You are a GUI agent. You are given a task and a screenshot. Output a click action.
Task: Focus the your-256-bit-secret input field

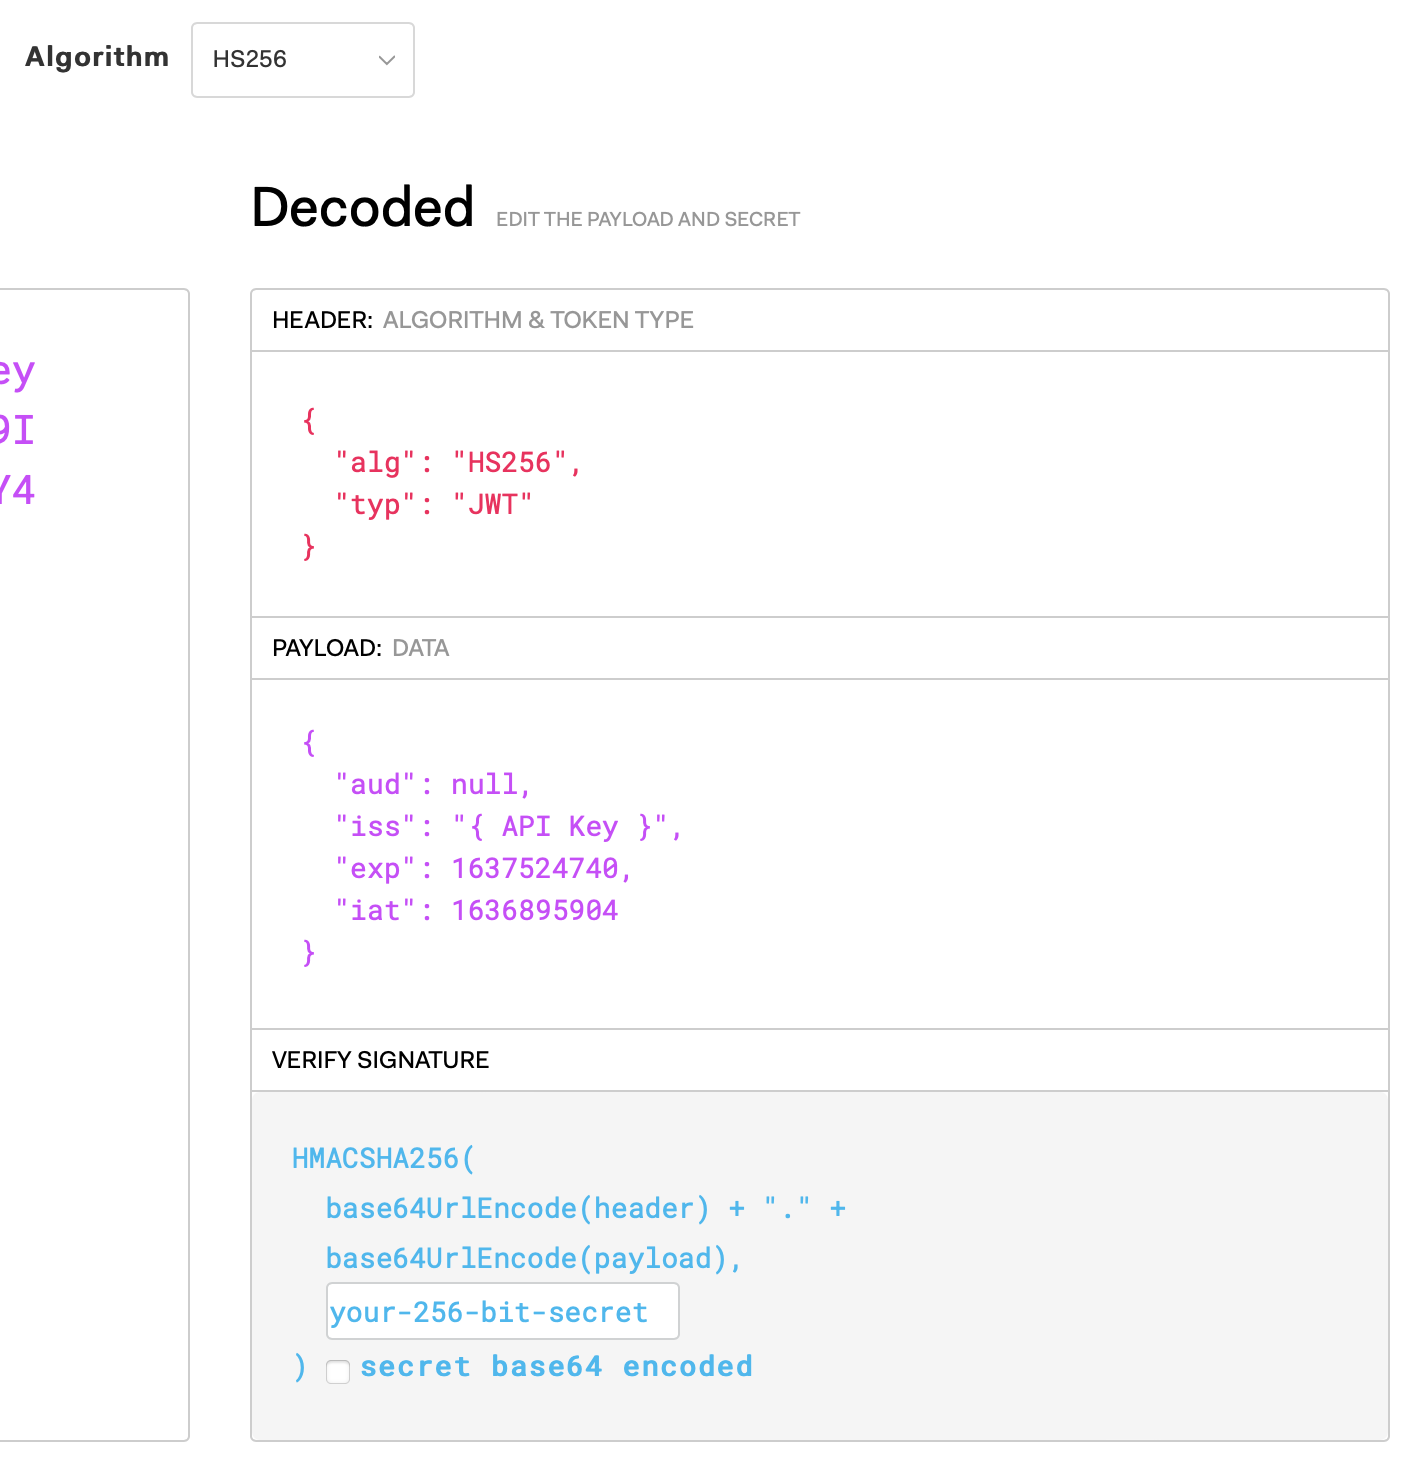(x=502, y=1312)
